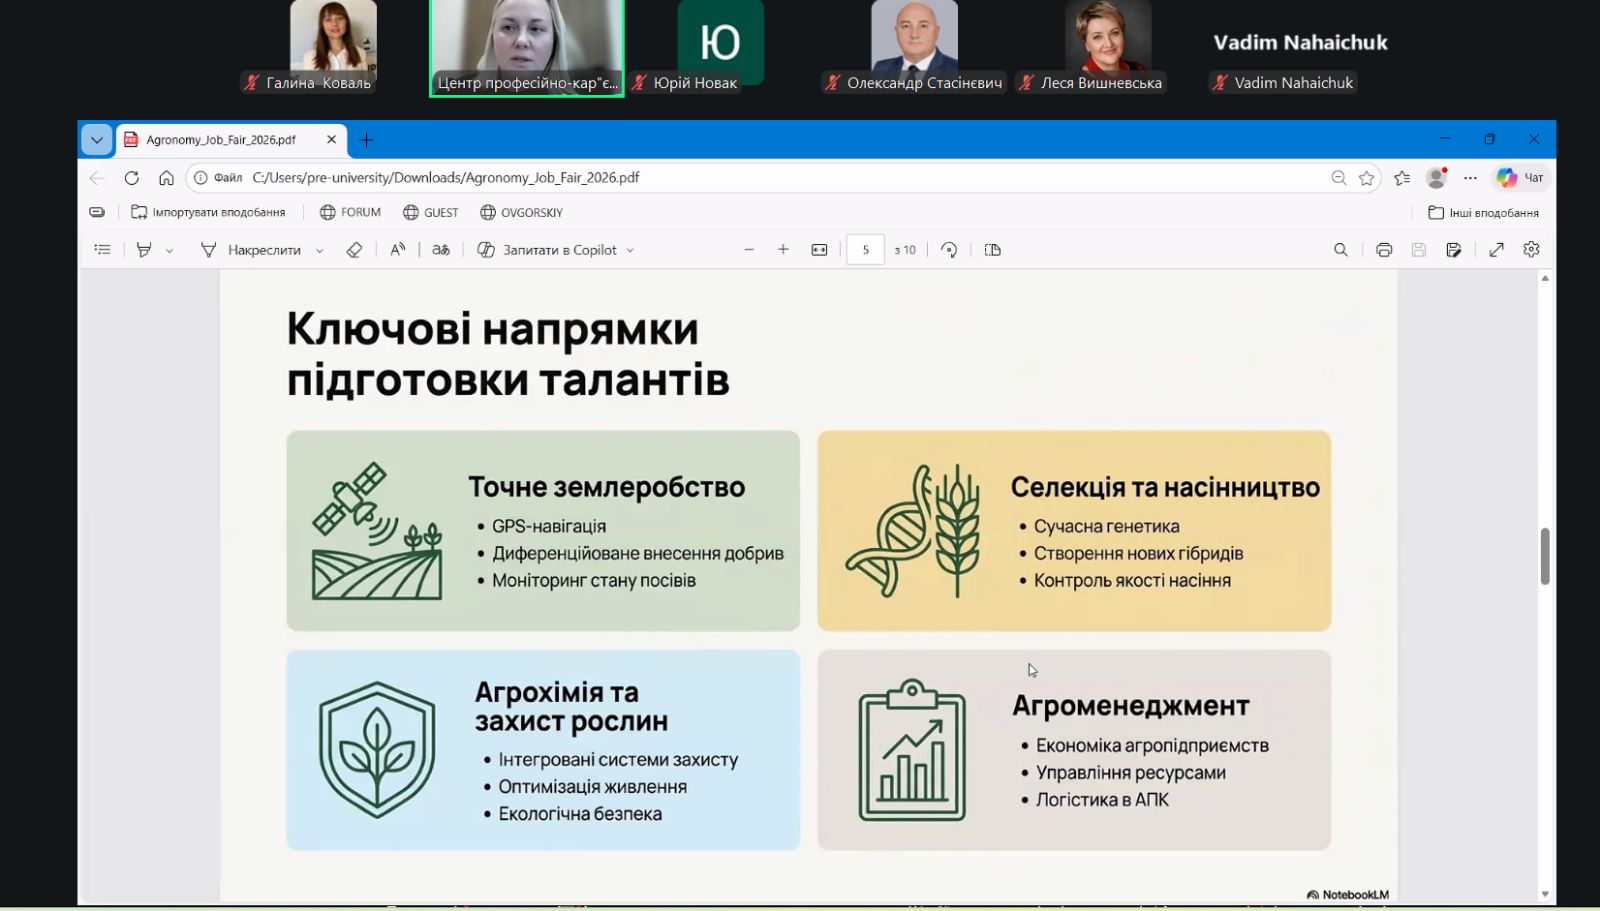Zoom in with the plus button
This screenshot has height=911, width=1600.
pos(783,250)
